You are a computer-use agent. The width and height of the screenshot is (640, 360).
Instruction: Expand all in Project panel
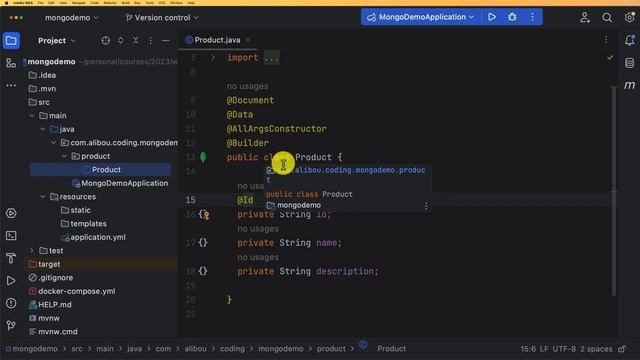coord(121,40)
